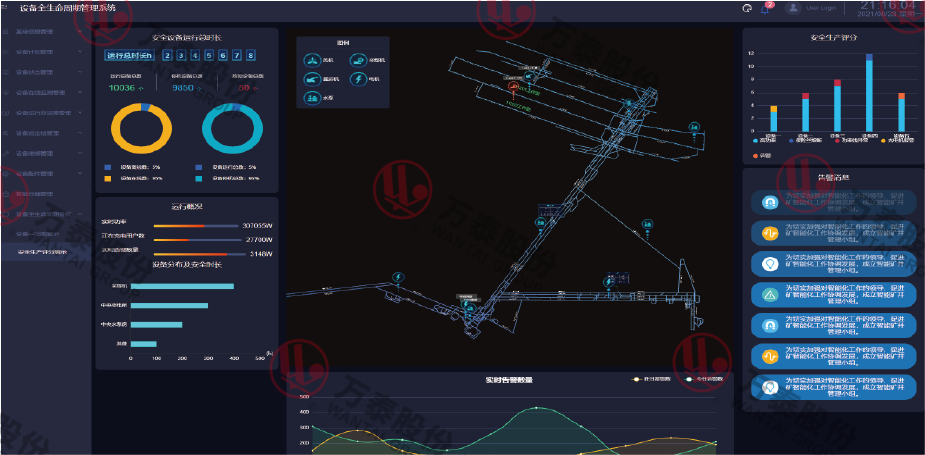Select the motor (电机) lightning icon in legend

click(x=358, y=79)
